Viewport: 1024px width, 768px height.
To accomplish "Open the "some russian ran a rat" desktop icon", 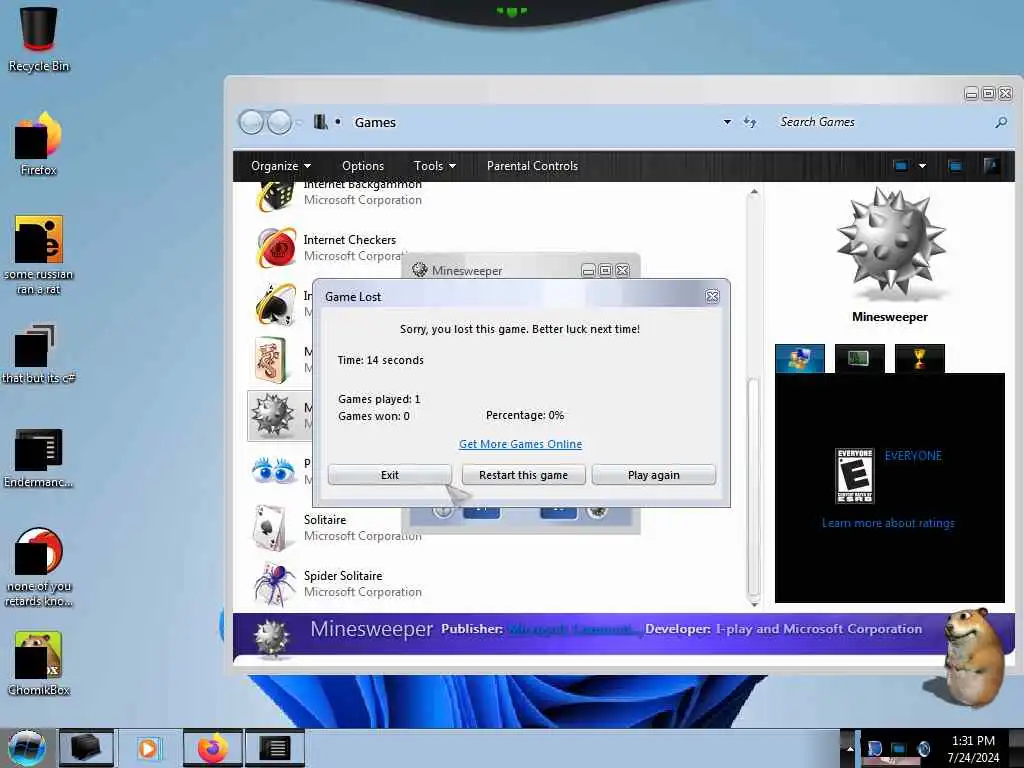I will (x=38, y=255).
